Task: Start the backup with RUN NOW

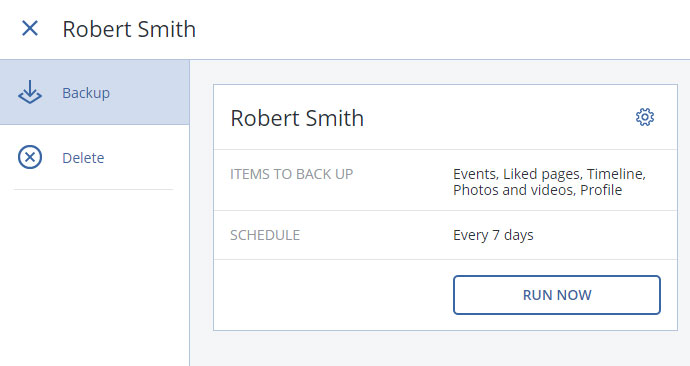Action: 557,295
